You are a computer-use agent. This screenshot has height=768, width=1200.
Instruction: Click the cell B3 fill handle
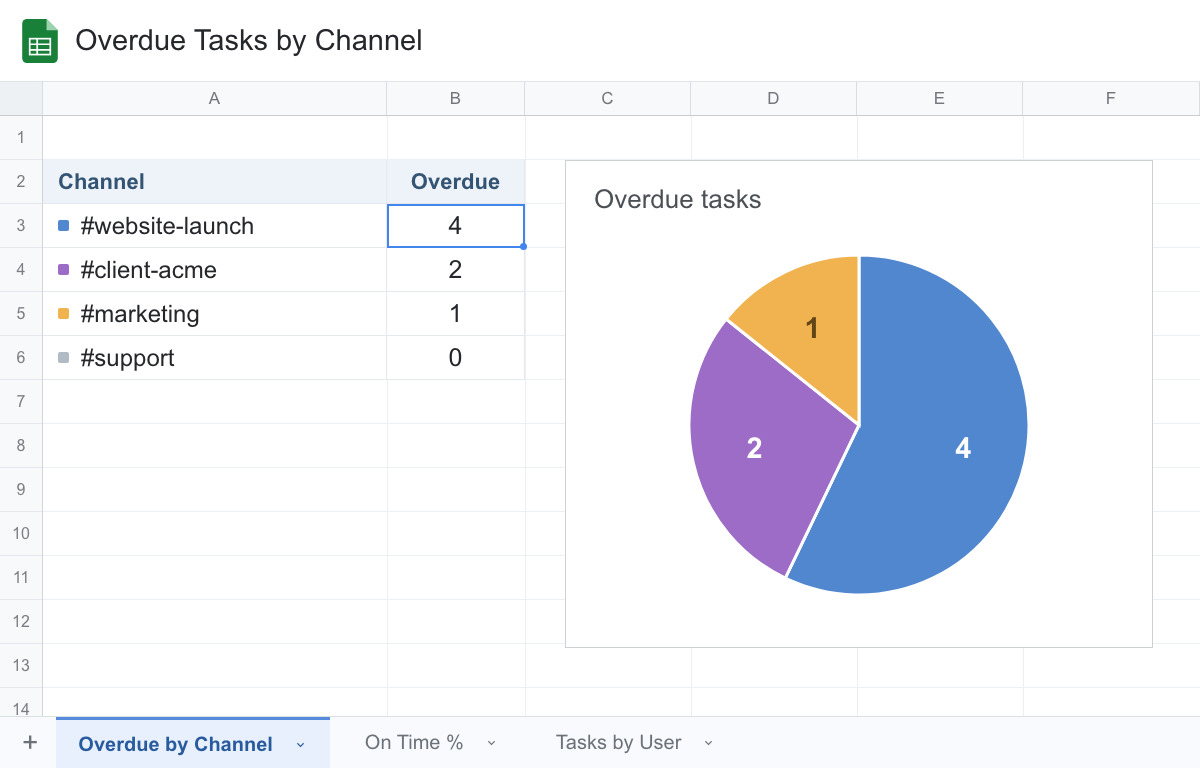pos(524,246)
